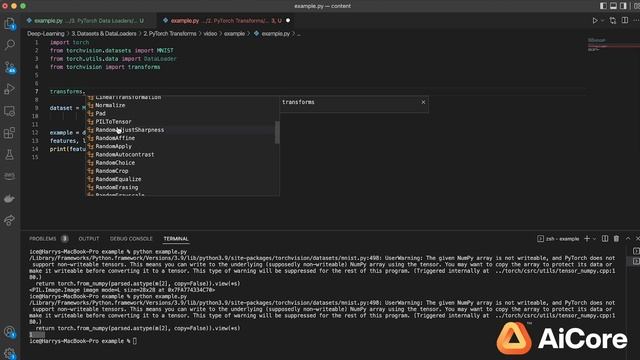This screenshot has height=360, width=640.
Task: Switch to the Debug Console tab
Action: coord(131,239)
